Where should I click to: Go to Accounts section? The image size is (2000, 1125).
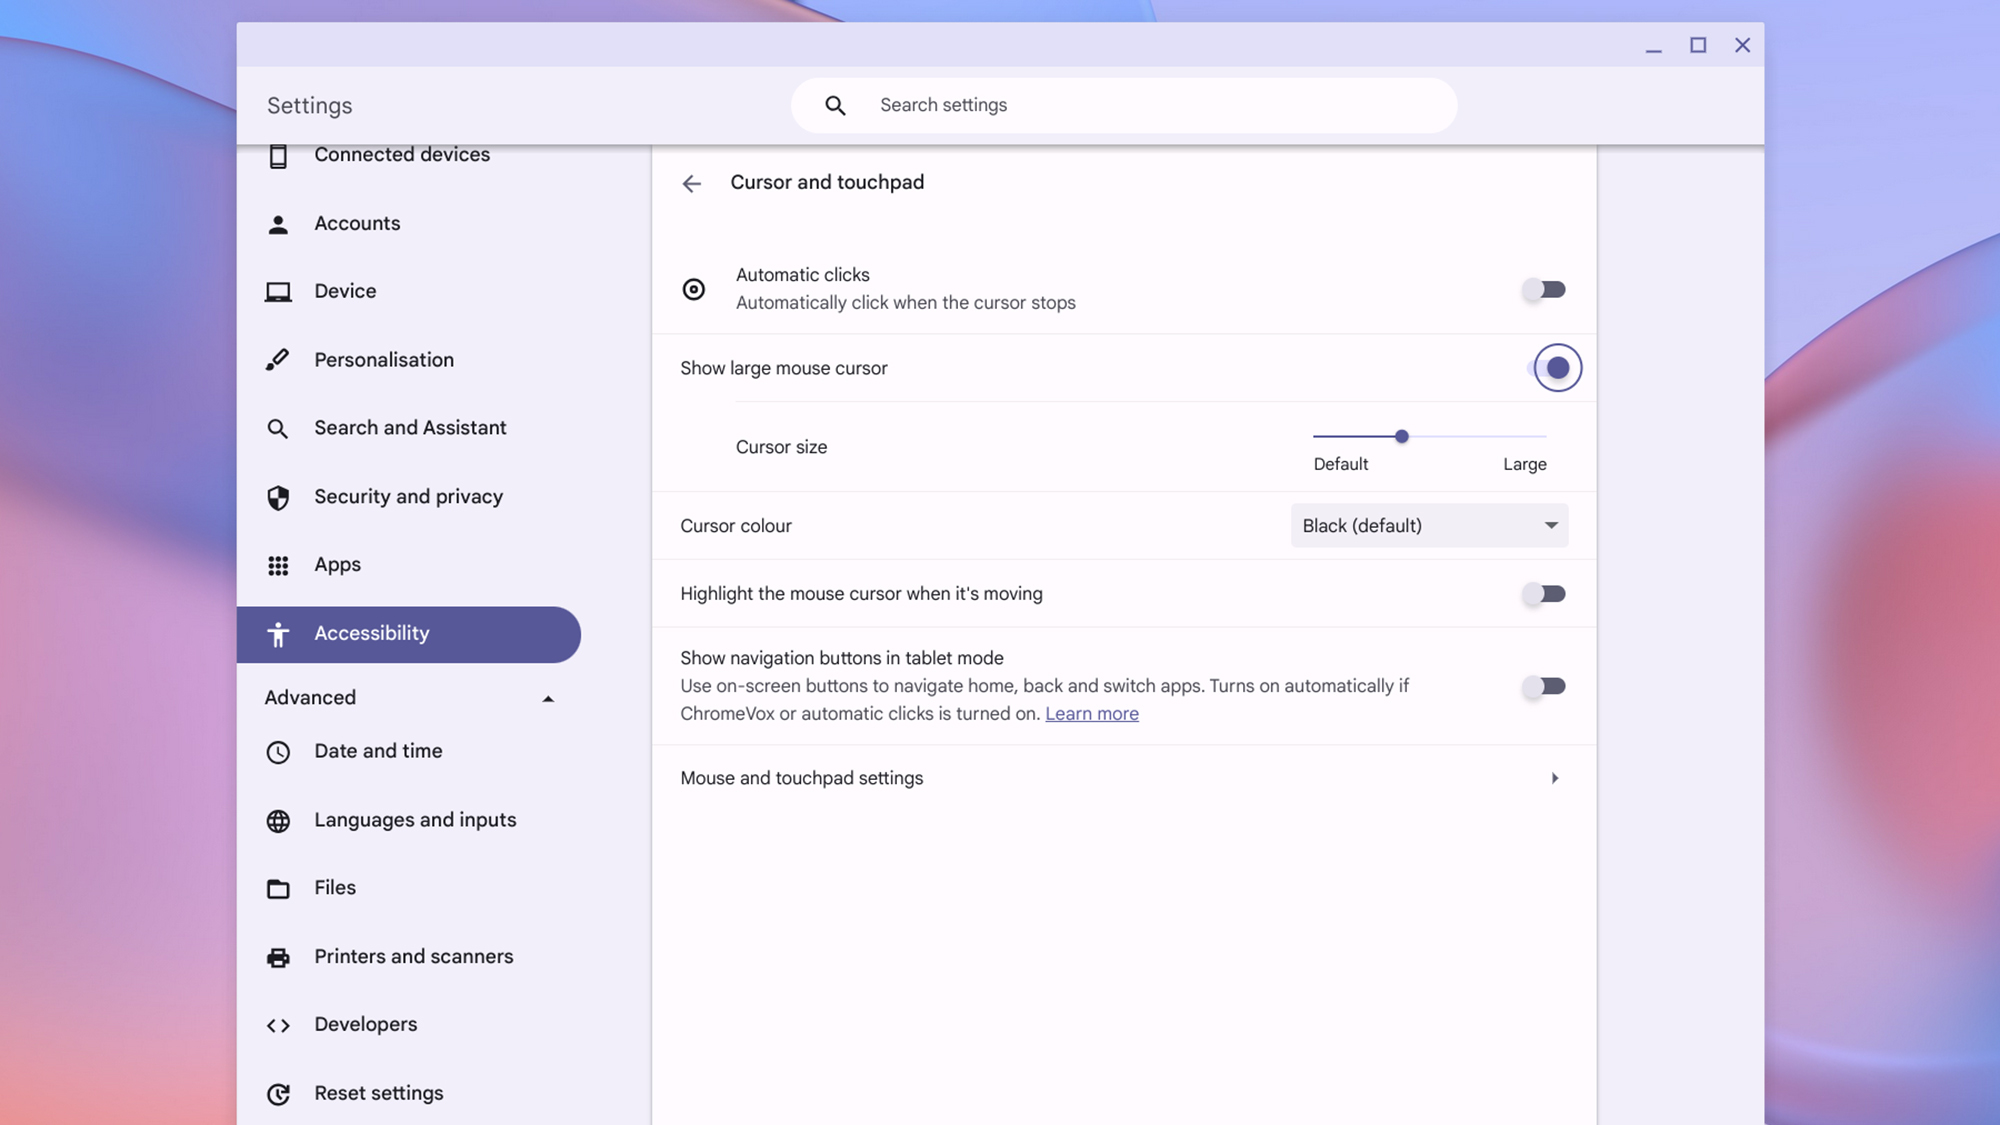click(x=357, y=224)
